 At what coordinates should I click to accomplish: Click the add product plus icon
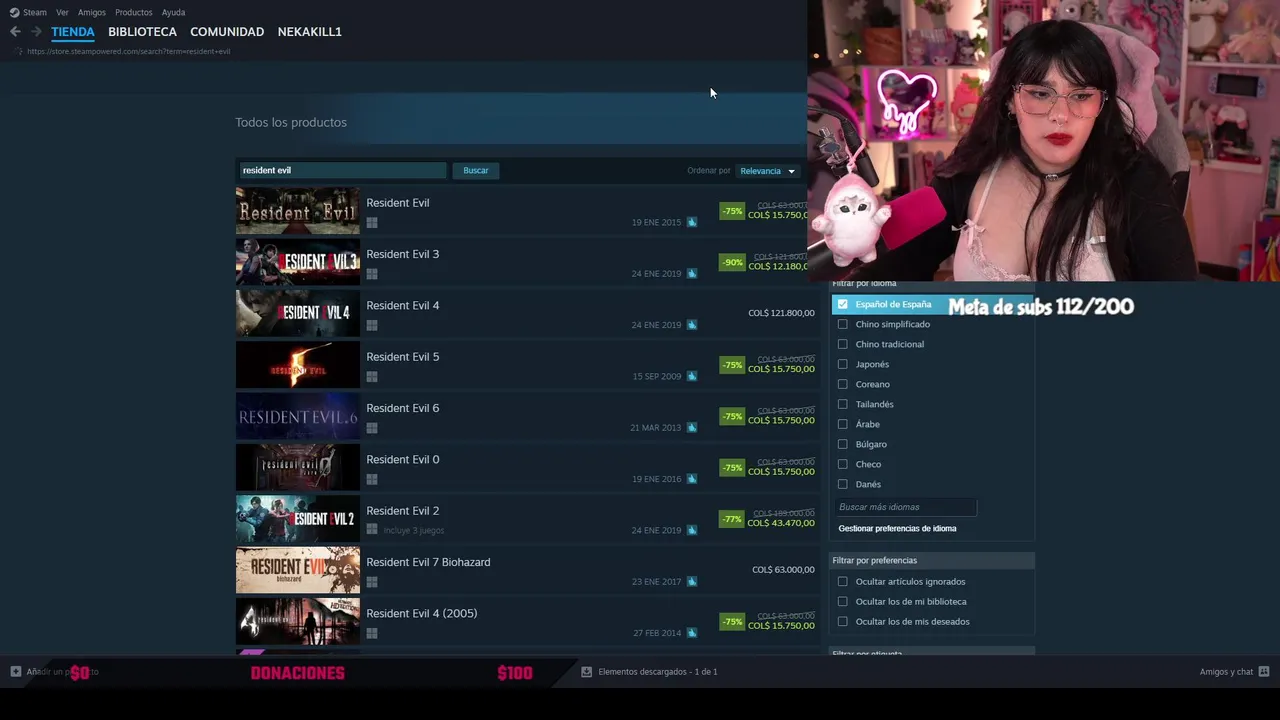pyautogui.click(x=15, y=672)
